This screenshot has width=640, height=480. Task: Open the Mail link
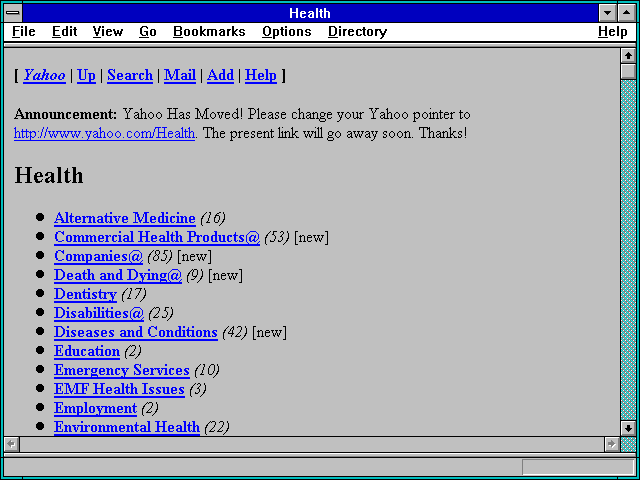click(180, 76)
